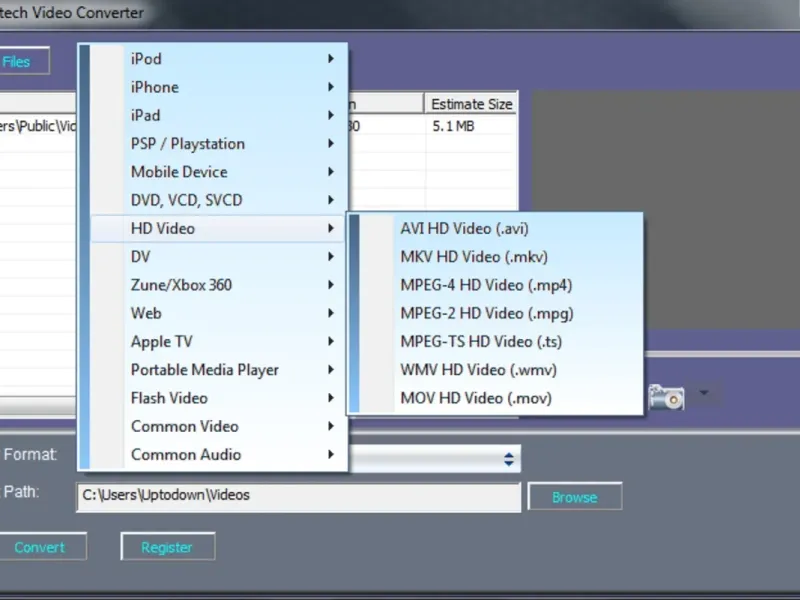Click Browse to choose output folder
The width and height of the screenshot is (800, 600).
(x=574, y=496)
